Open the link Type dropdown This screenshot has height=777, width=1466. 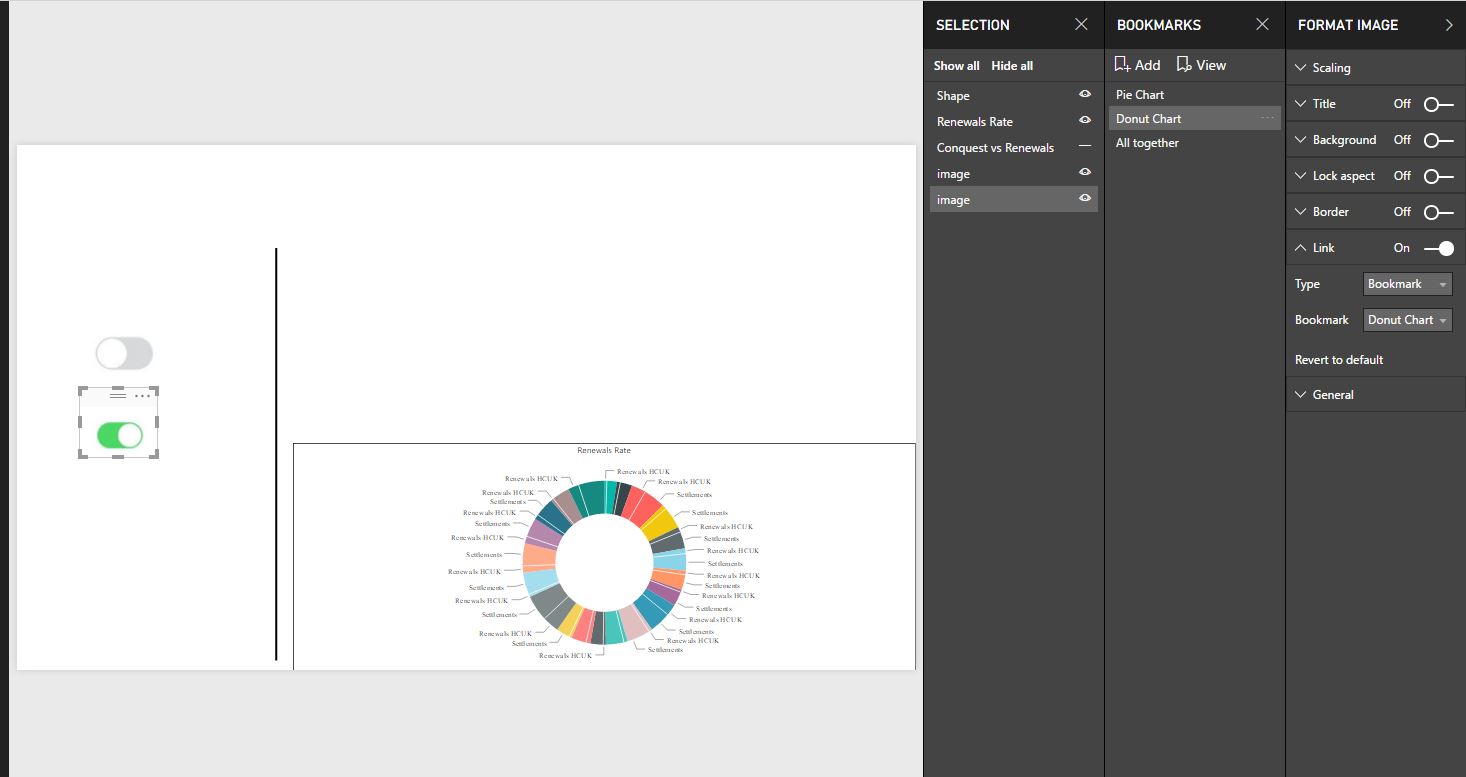[x=1407, y=284]
